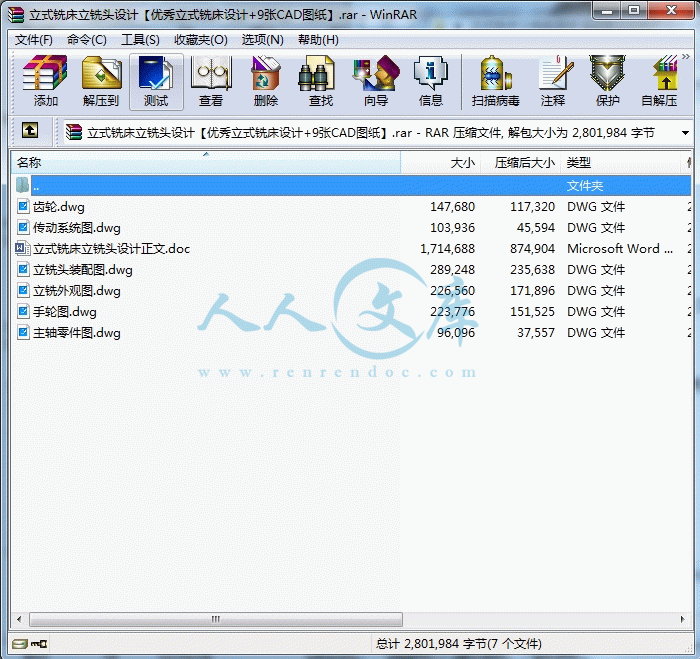Open the 工具(S) menu
The width and height of the screenshot is (700, 659).
coord(140,40)
